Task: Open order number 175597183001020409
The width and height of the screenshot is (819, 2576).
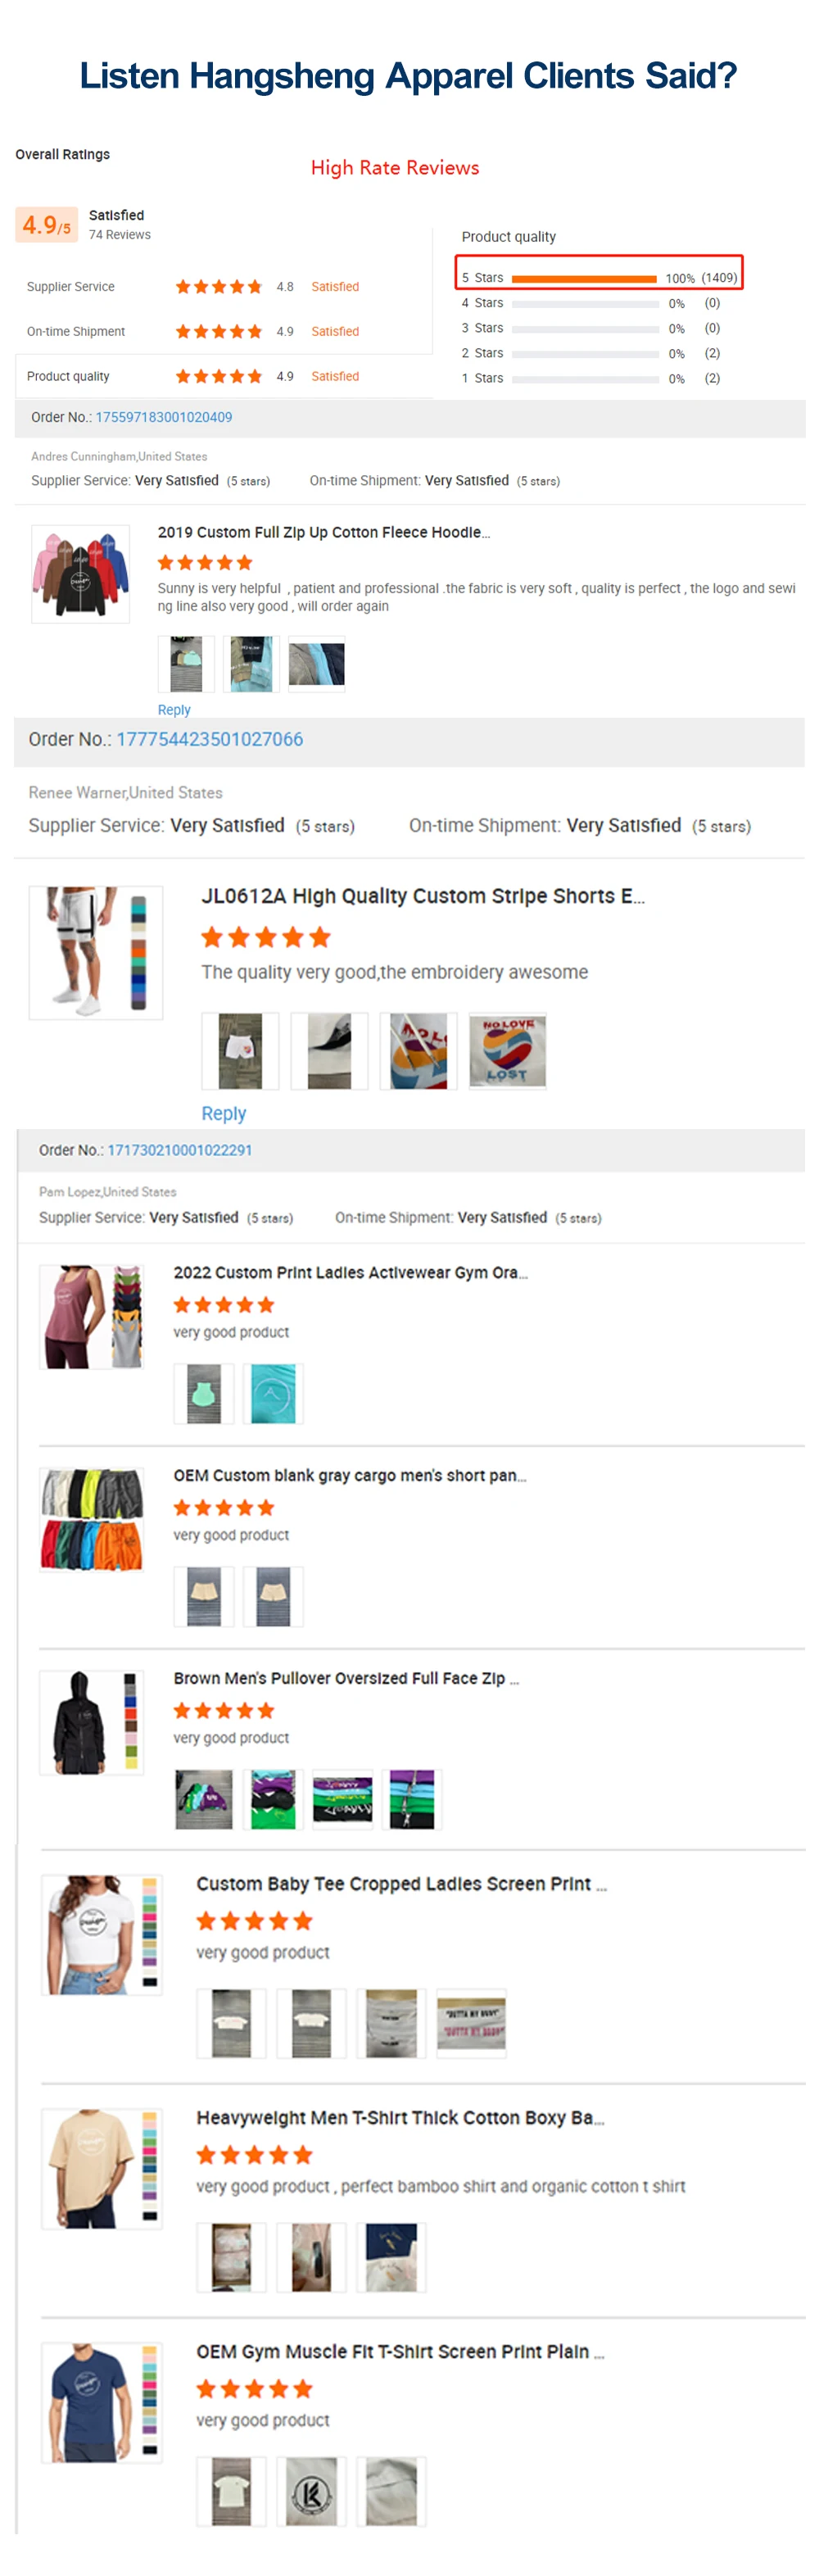Action: tap(164, 418)
